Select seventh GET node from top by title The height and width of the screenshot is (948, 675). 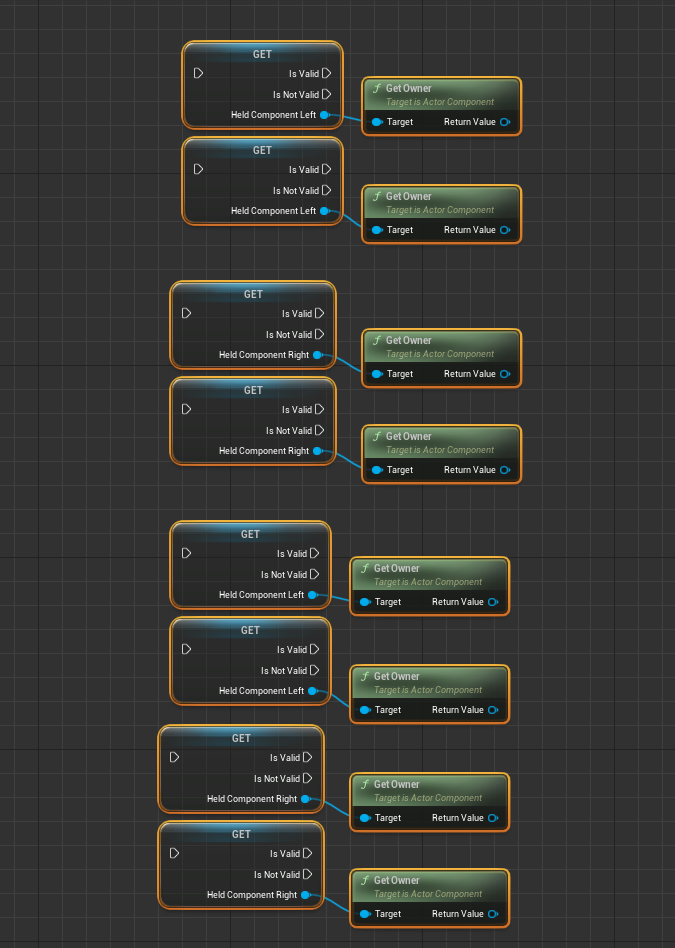tap(241, 738)
